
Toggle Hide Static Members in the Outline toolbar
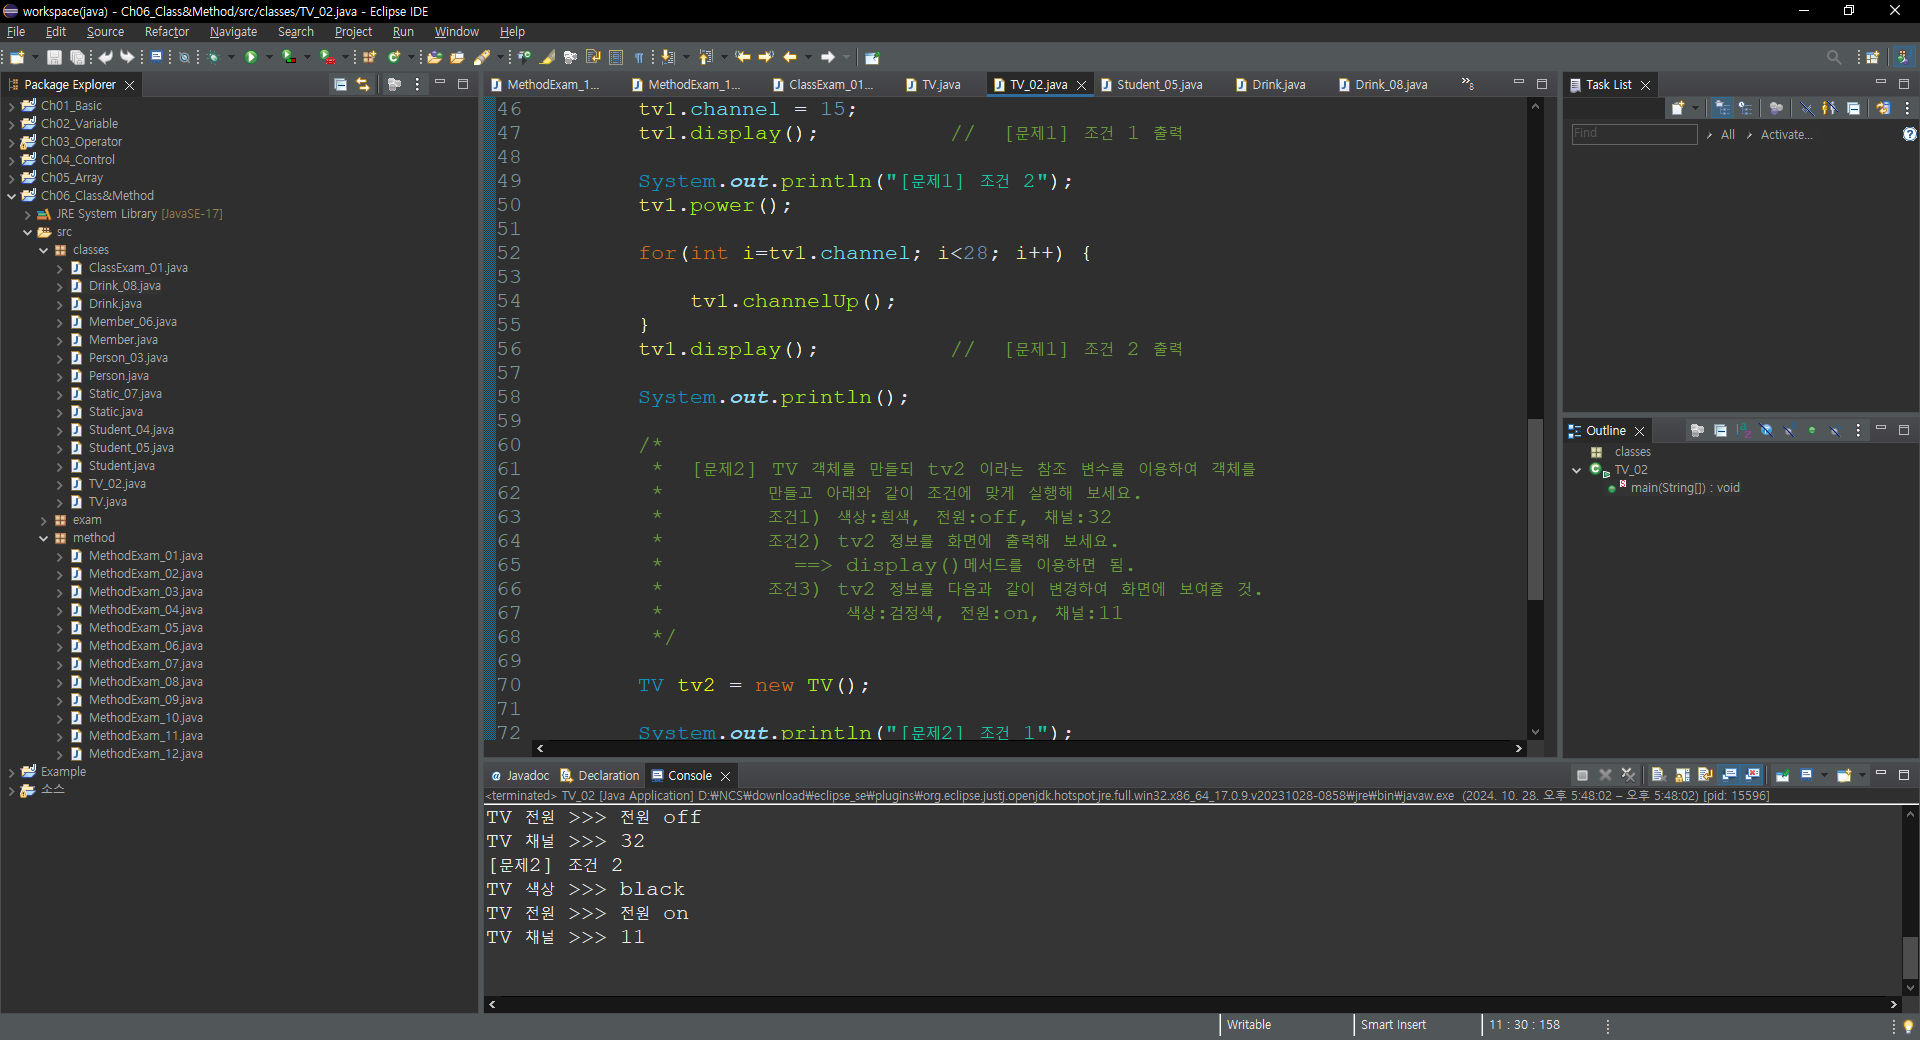(1789, 430)
